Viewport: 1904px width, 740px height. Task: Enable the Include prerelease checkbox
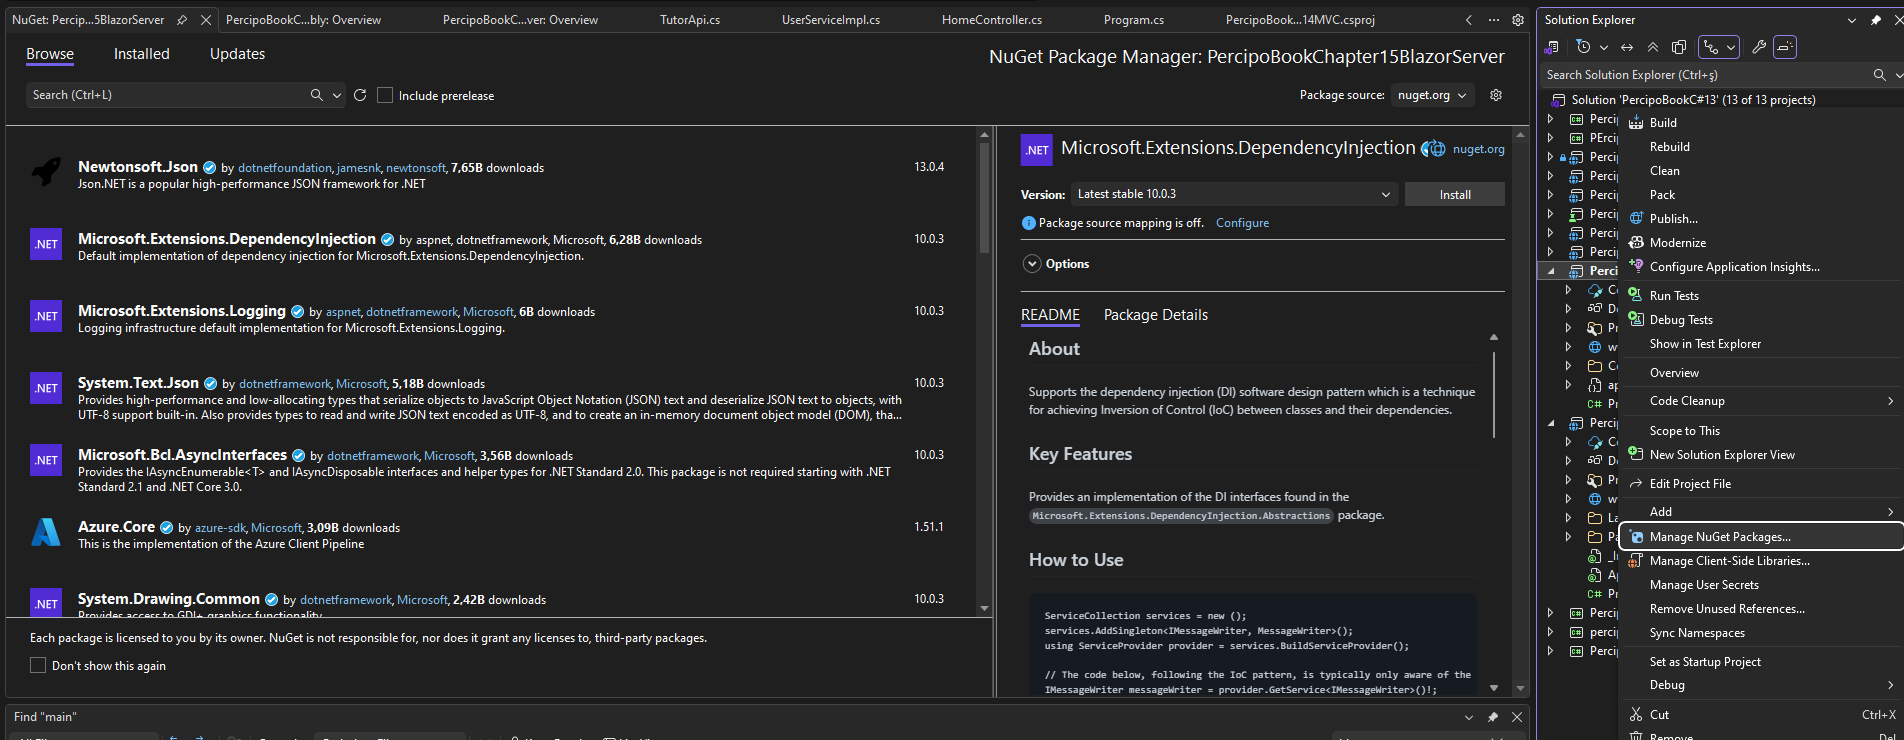(385, 95)
